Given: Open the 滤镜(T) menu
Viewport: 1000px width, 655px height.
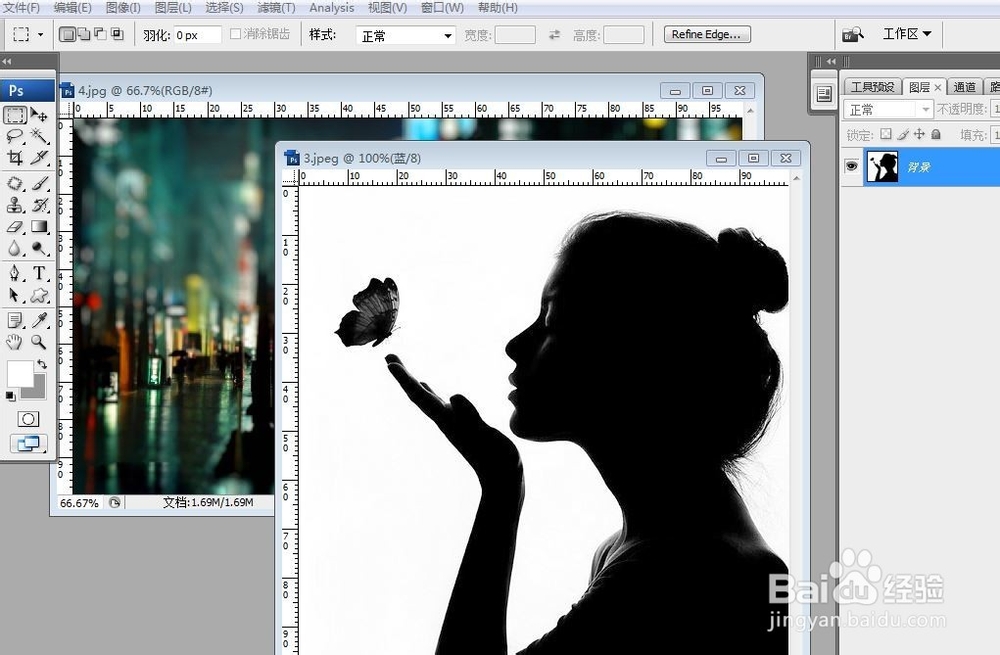Looking at the screenshot, I should [x=276, y=8].
